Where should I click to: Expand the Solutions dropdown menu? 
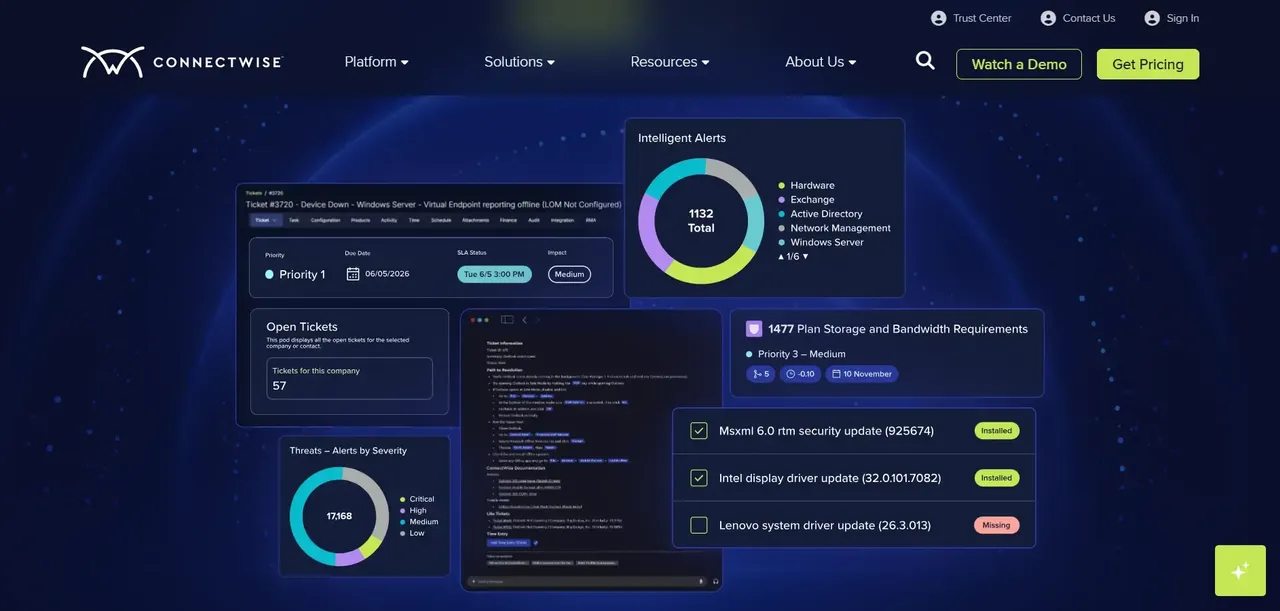[x=520, y=62]
